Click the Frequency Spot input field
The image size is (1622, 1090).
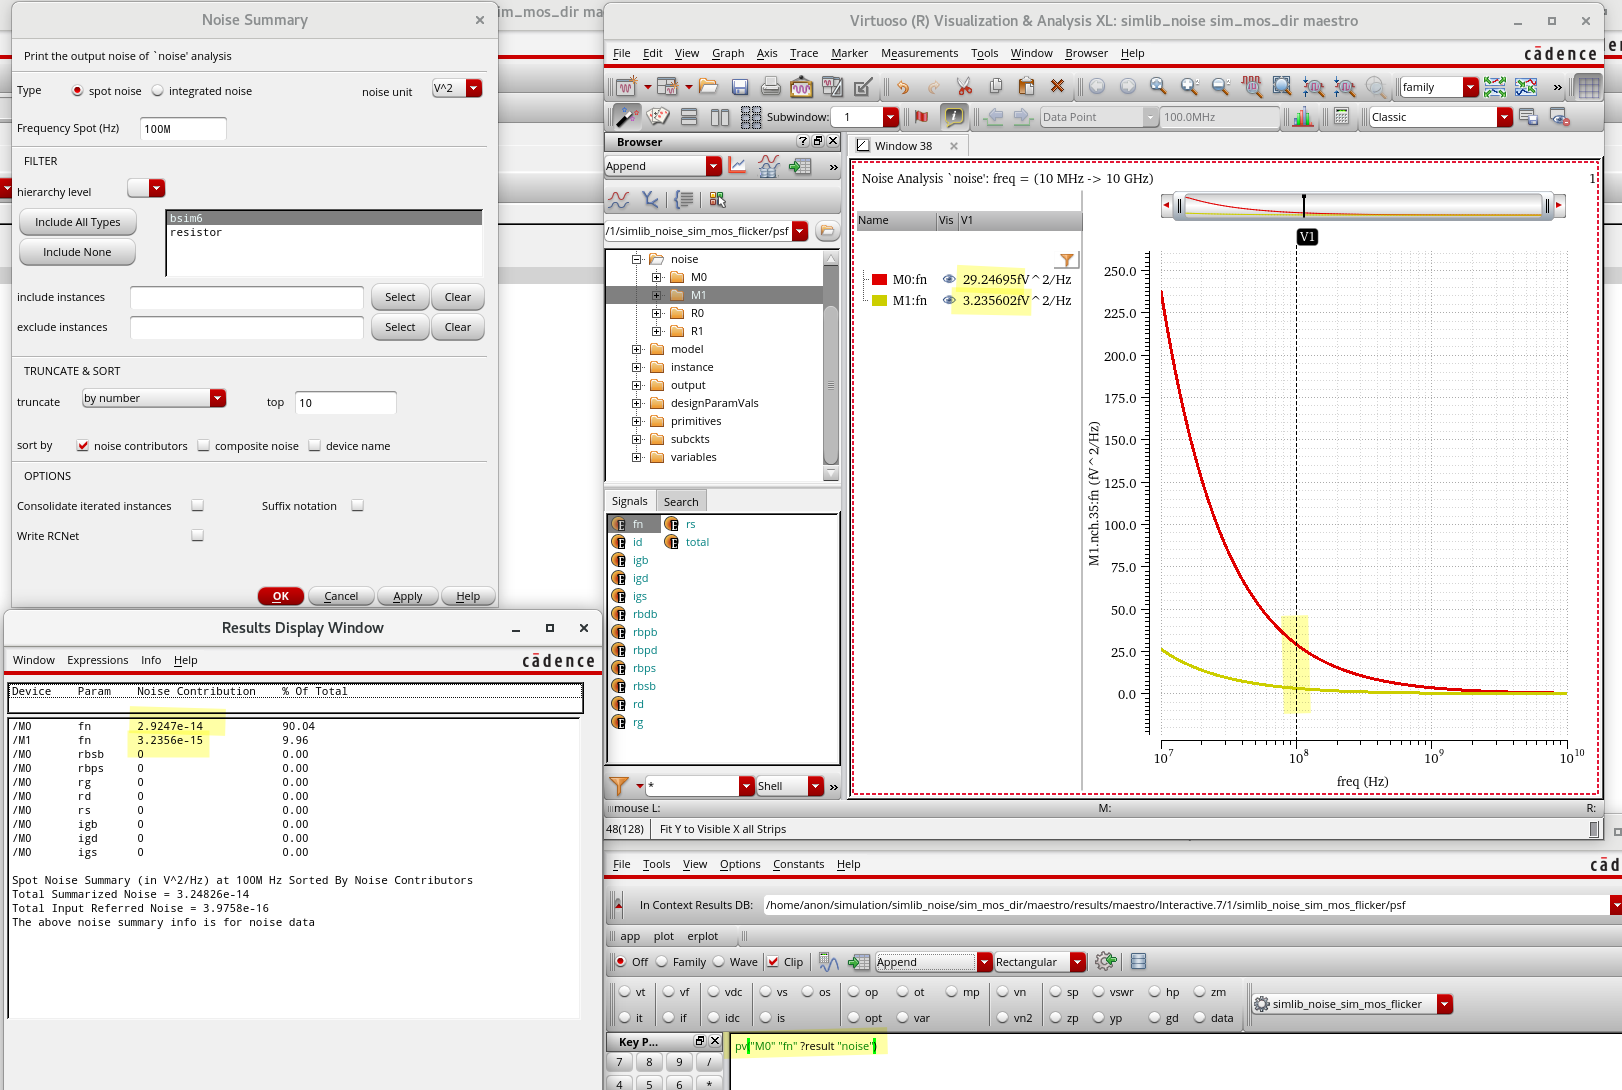click(183, 128)
